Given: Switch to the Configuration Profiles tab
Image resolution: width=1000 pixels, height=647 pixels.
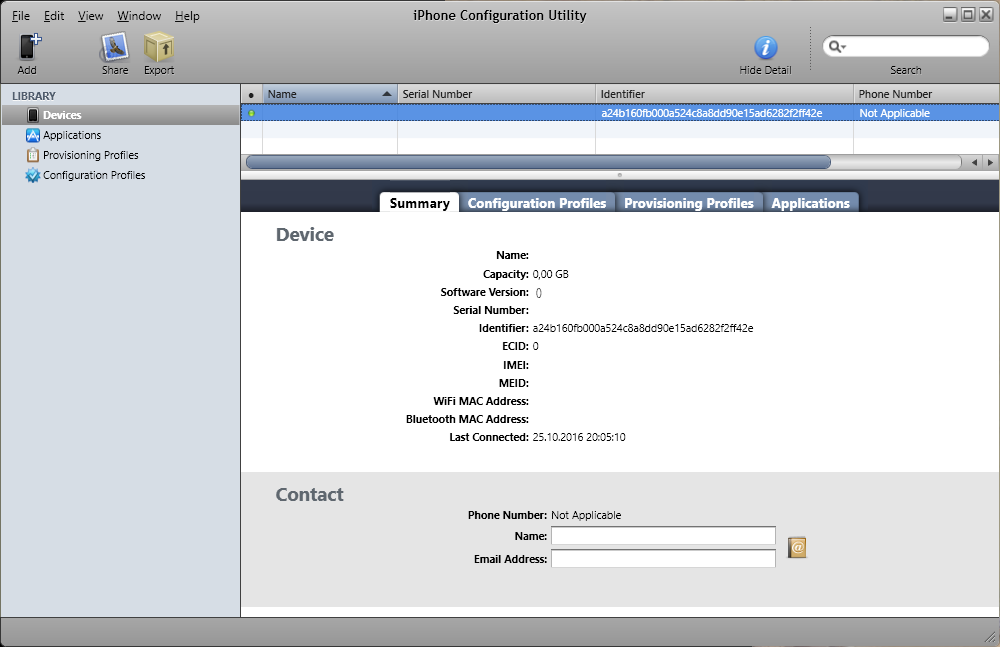Looking at the screenshot, I should (537, 203).
